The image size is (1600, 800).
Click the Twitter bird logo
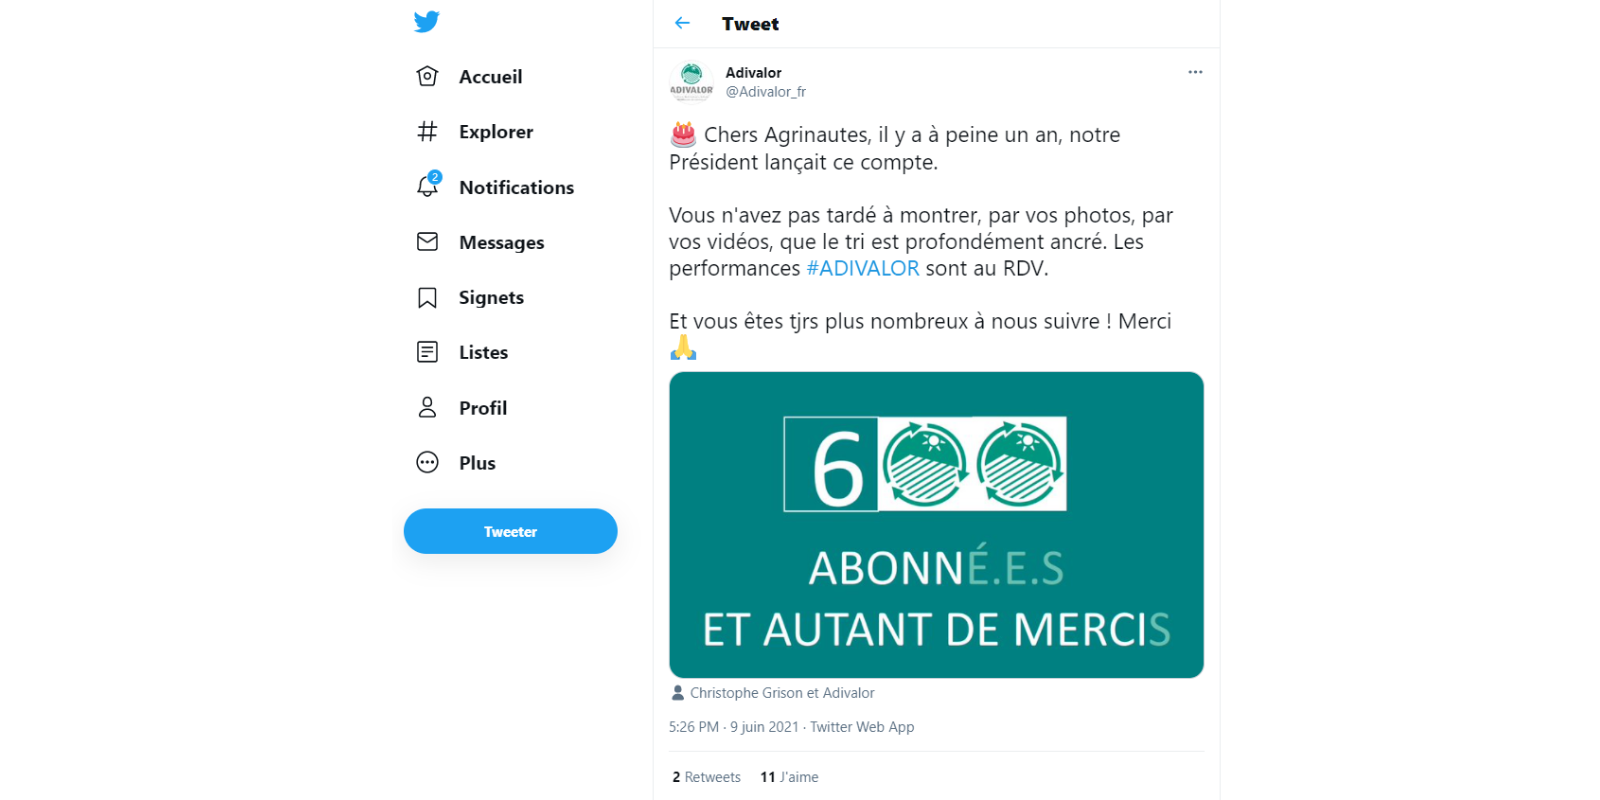click(427, 21)
